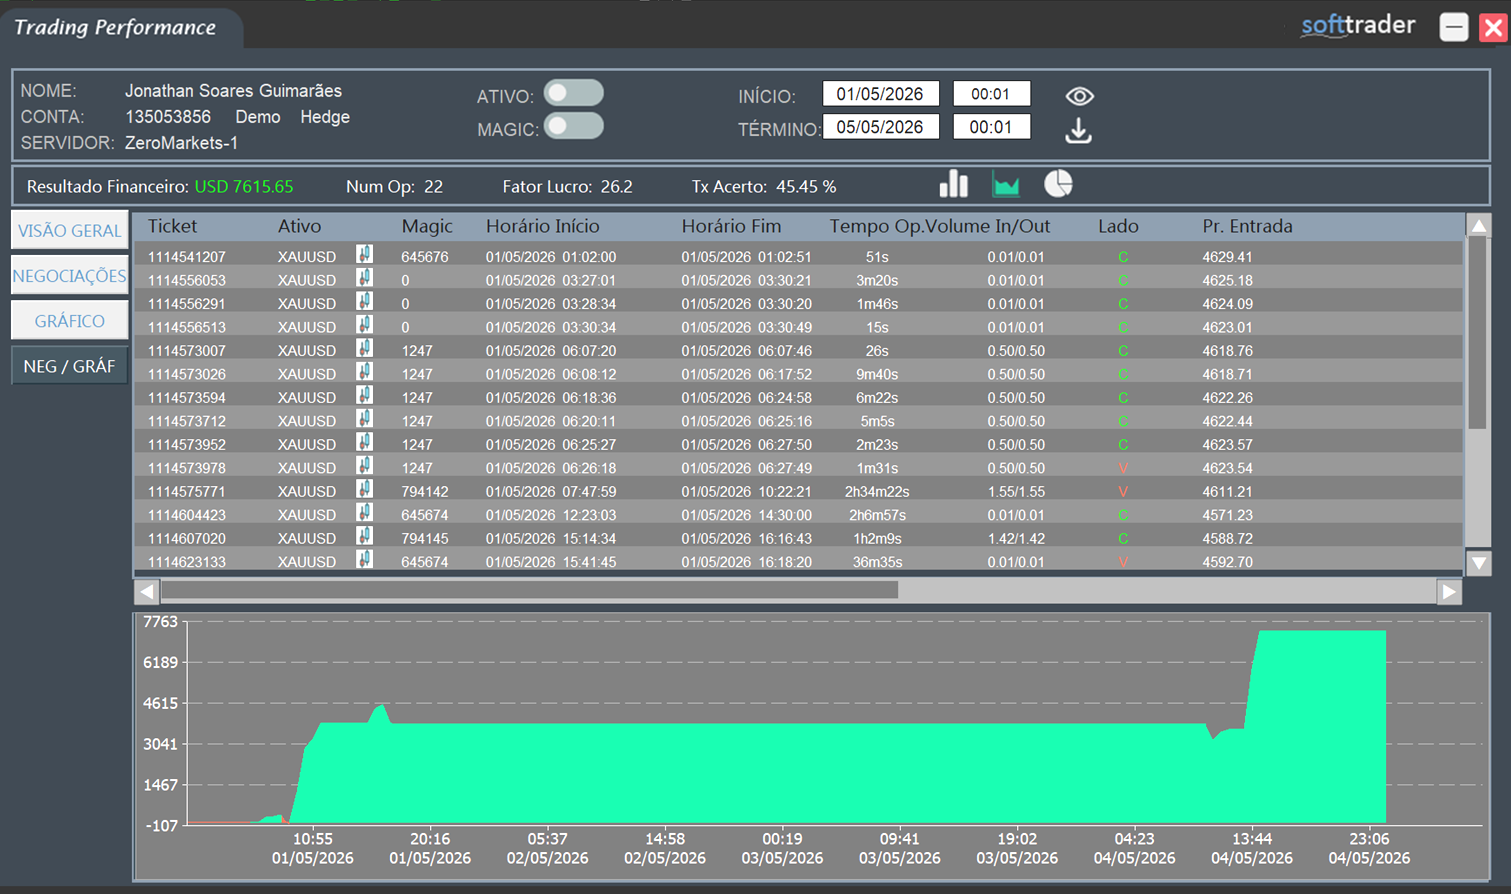Viewport: 1511px width, 894px height.
Task: Click entry price 4629.41
Action: coord(1227,257)
